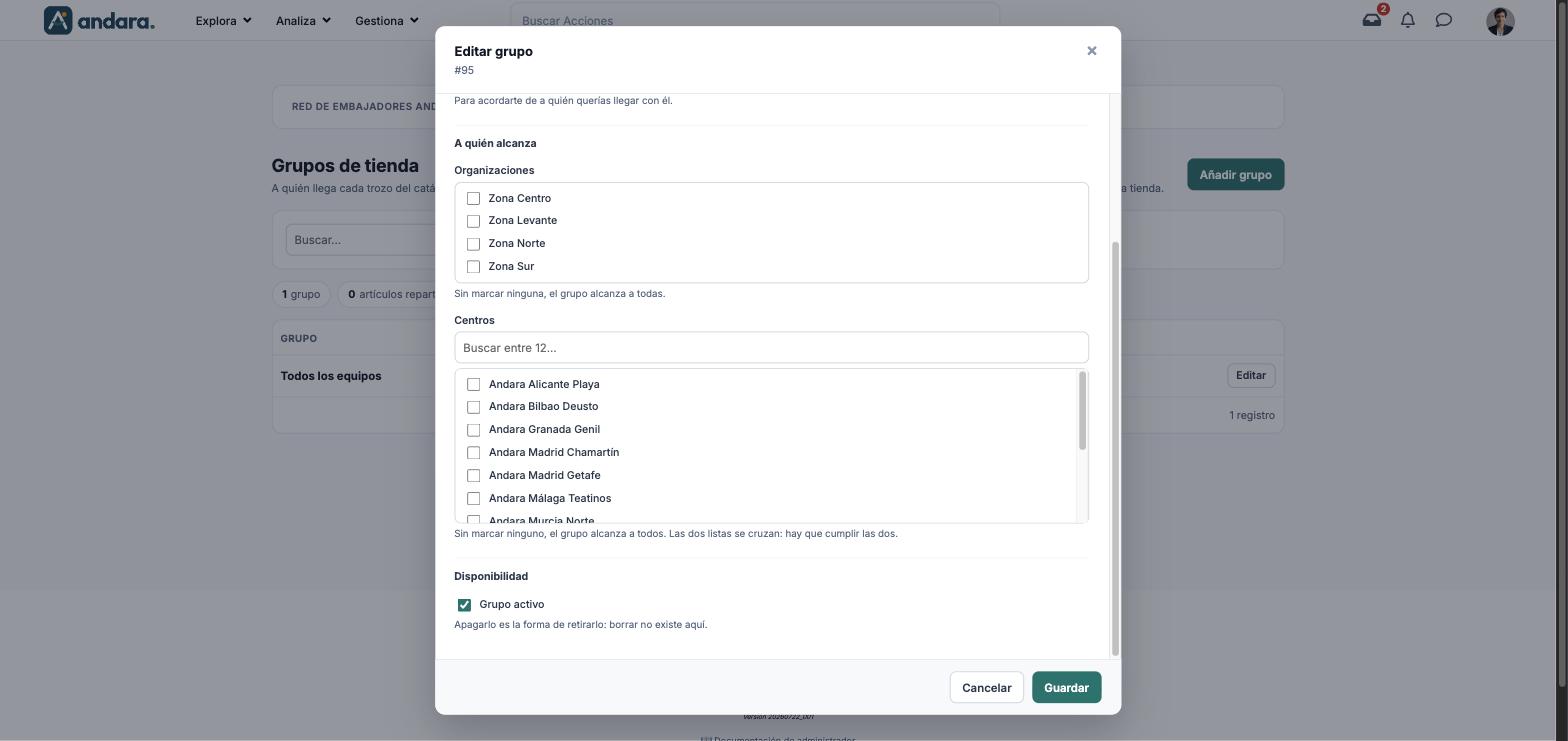Expand the Explora menu
The image size is (1568, 741).
coord(223,20)
